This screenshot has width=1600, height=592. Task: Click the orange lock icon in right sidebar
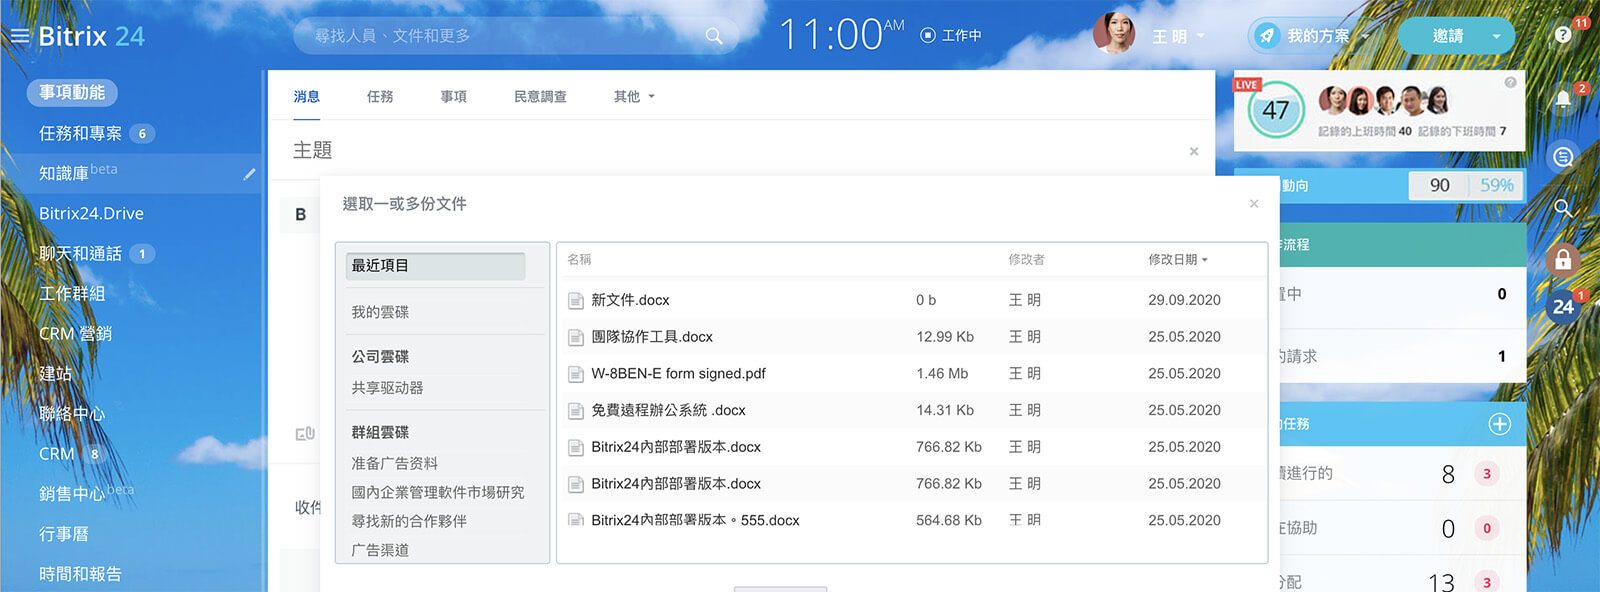(x=1563, y=260)
